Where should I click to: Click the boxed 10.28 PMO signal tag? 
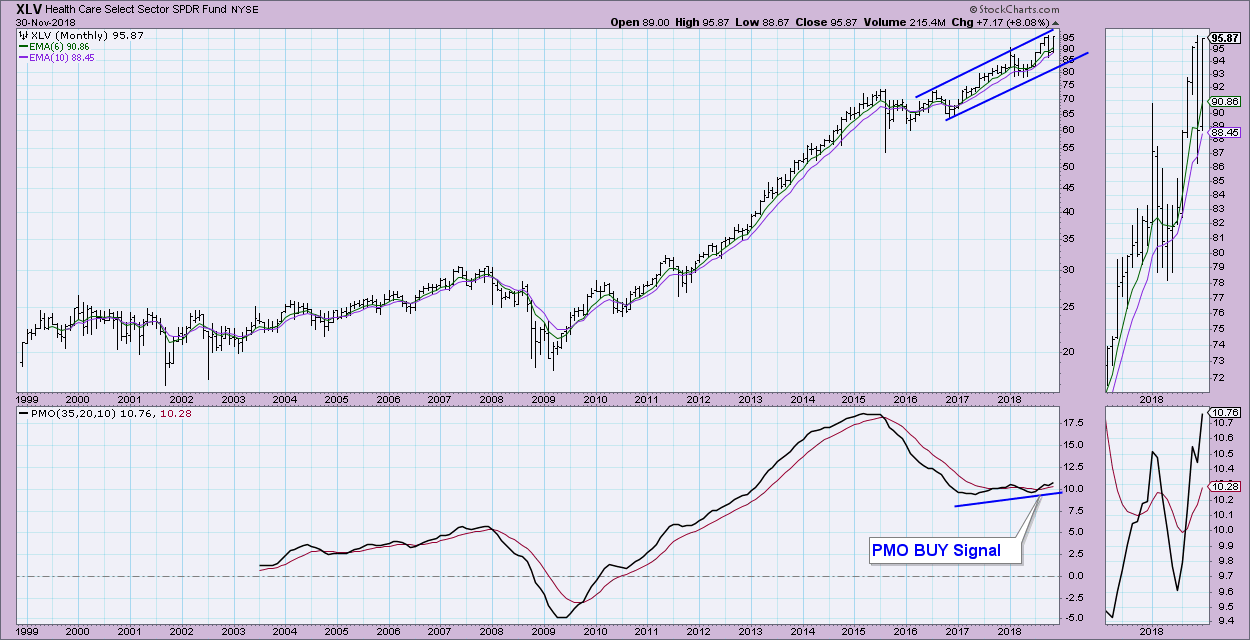click(x=1225, y=486)
